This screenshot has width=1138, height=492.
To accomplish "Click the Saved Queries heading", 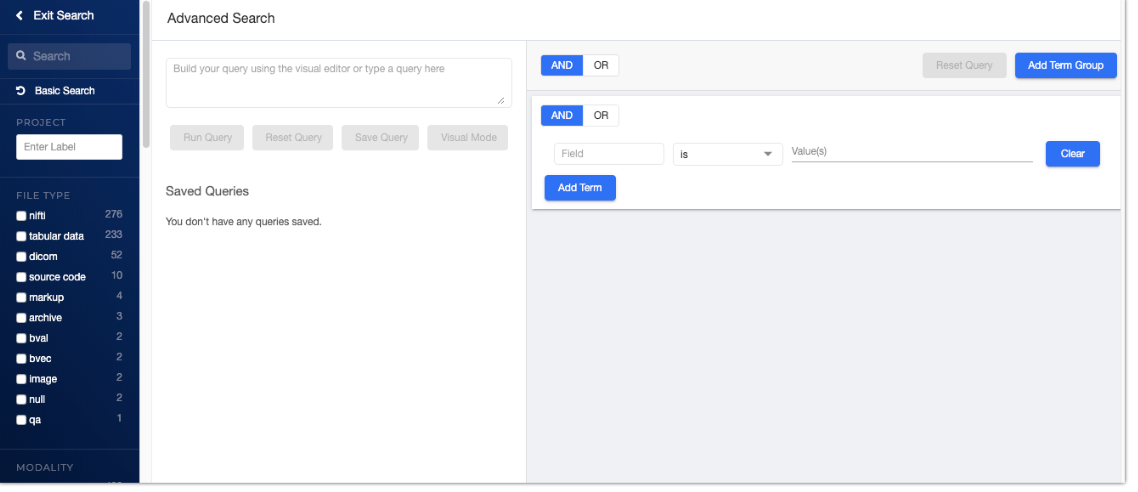I will click(207, 192).
